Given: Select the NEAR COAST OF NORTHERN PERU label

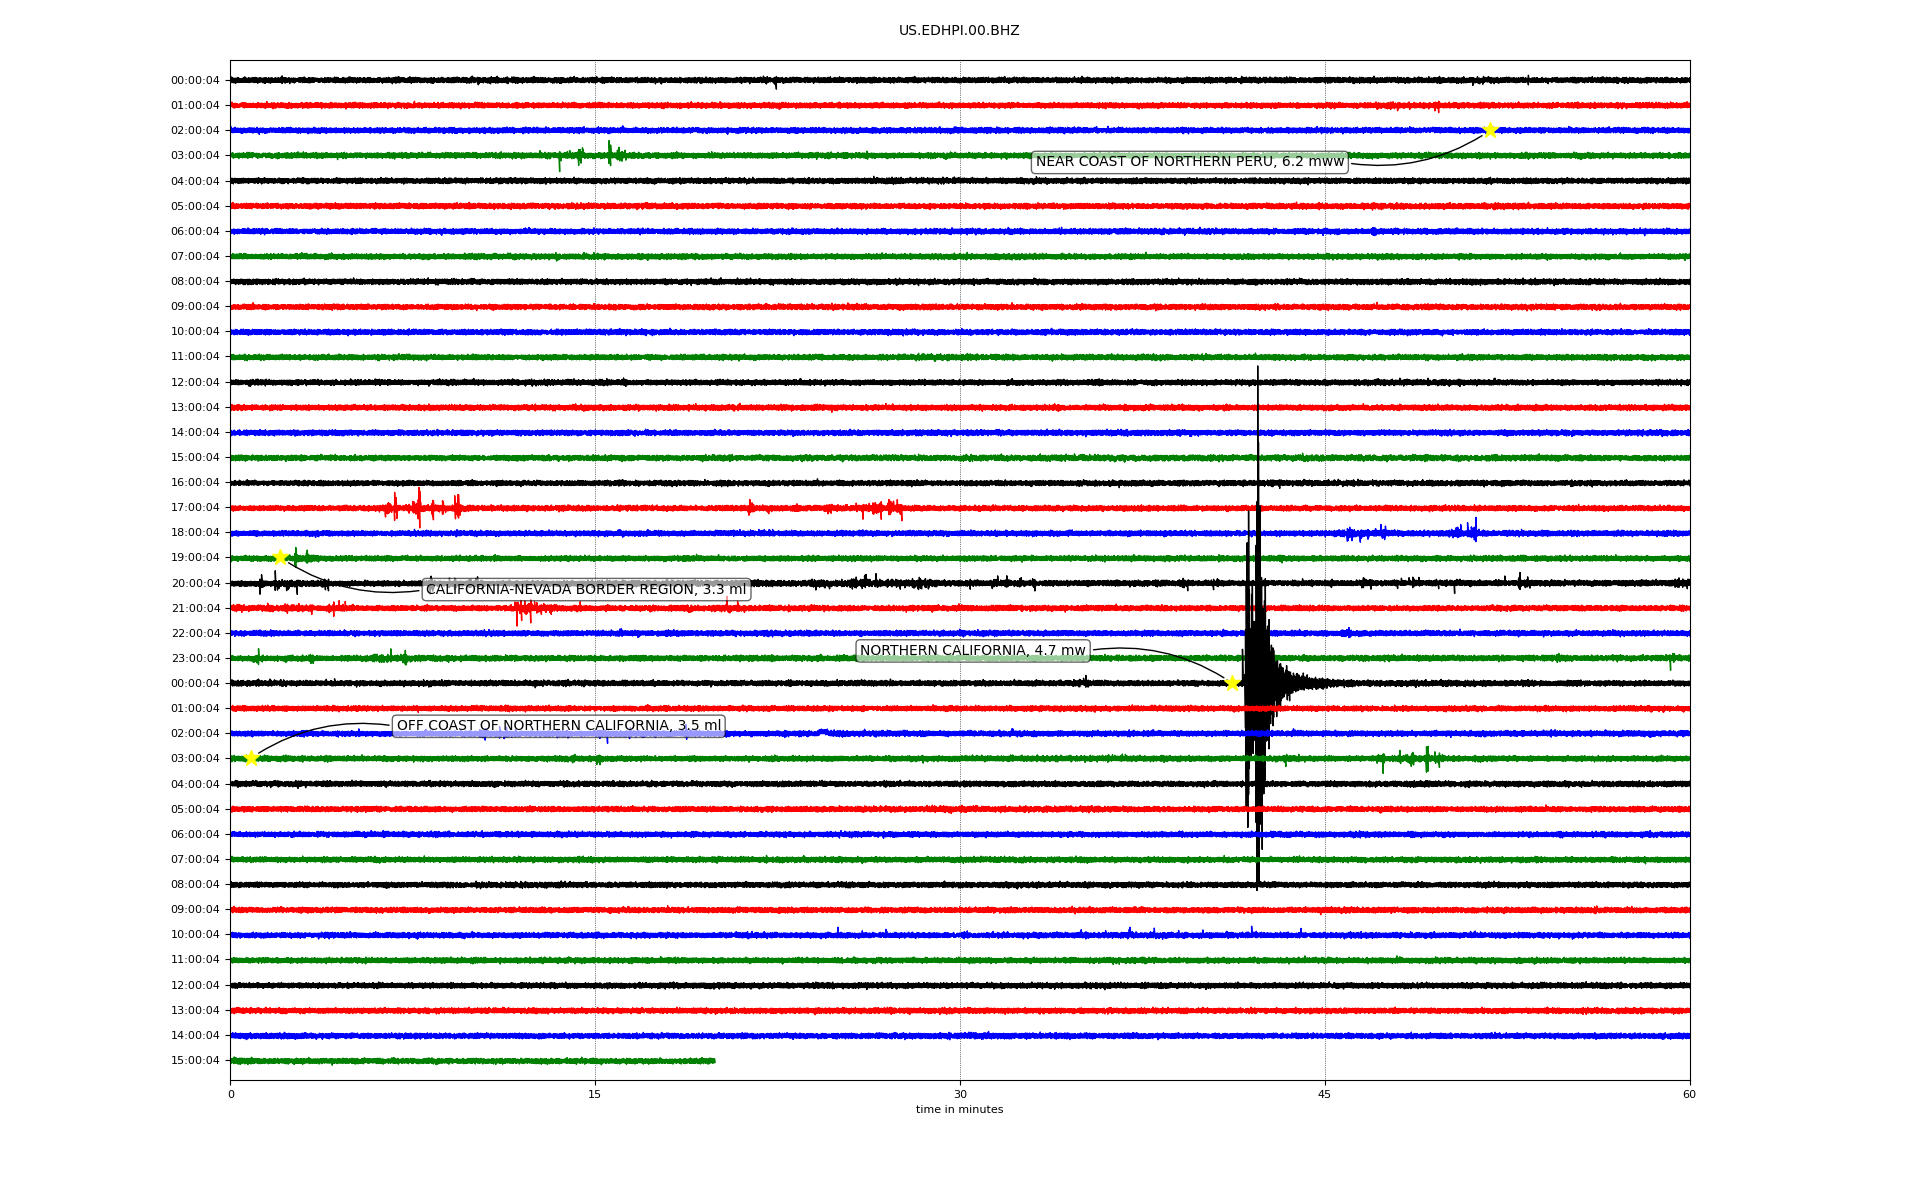Looking at the screenshot, I should [x=1189, y=162].
